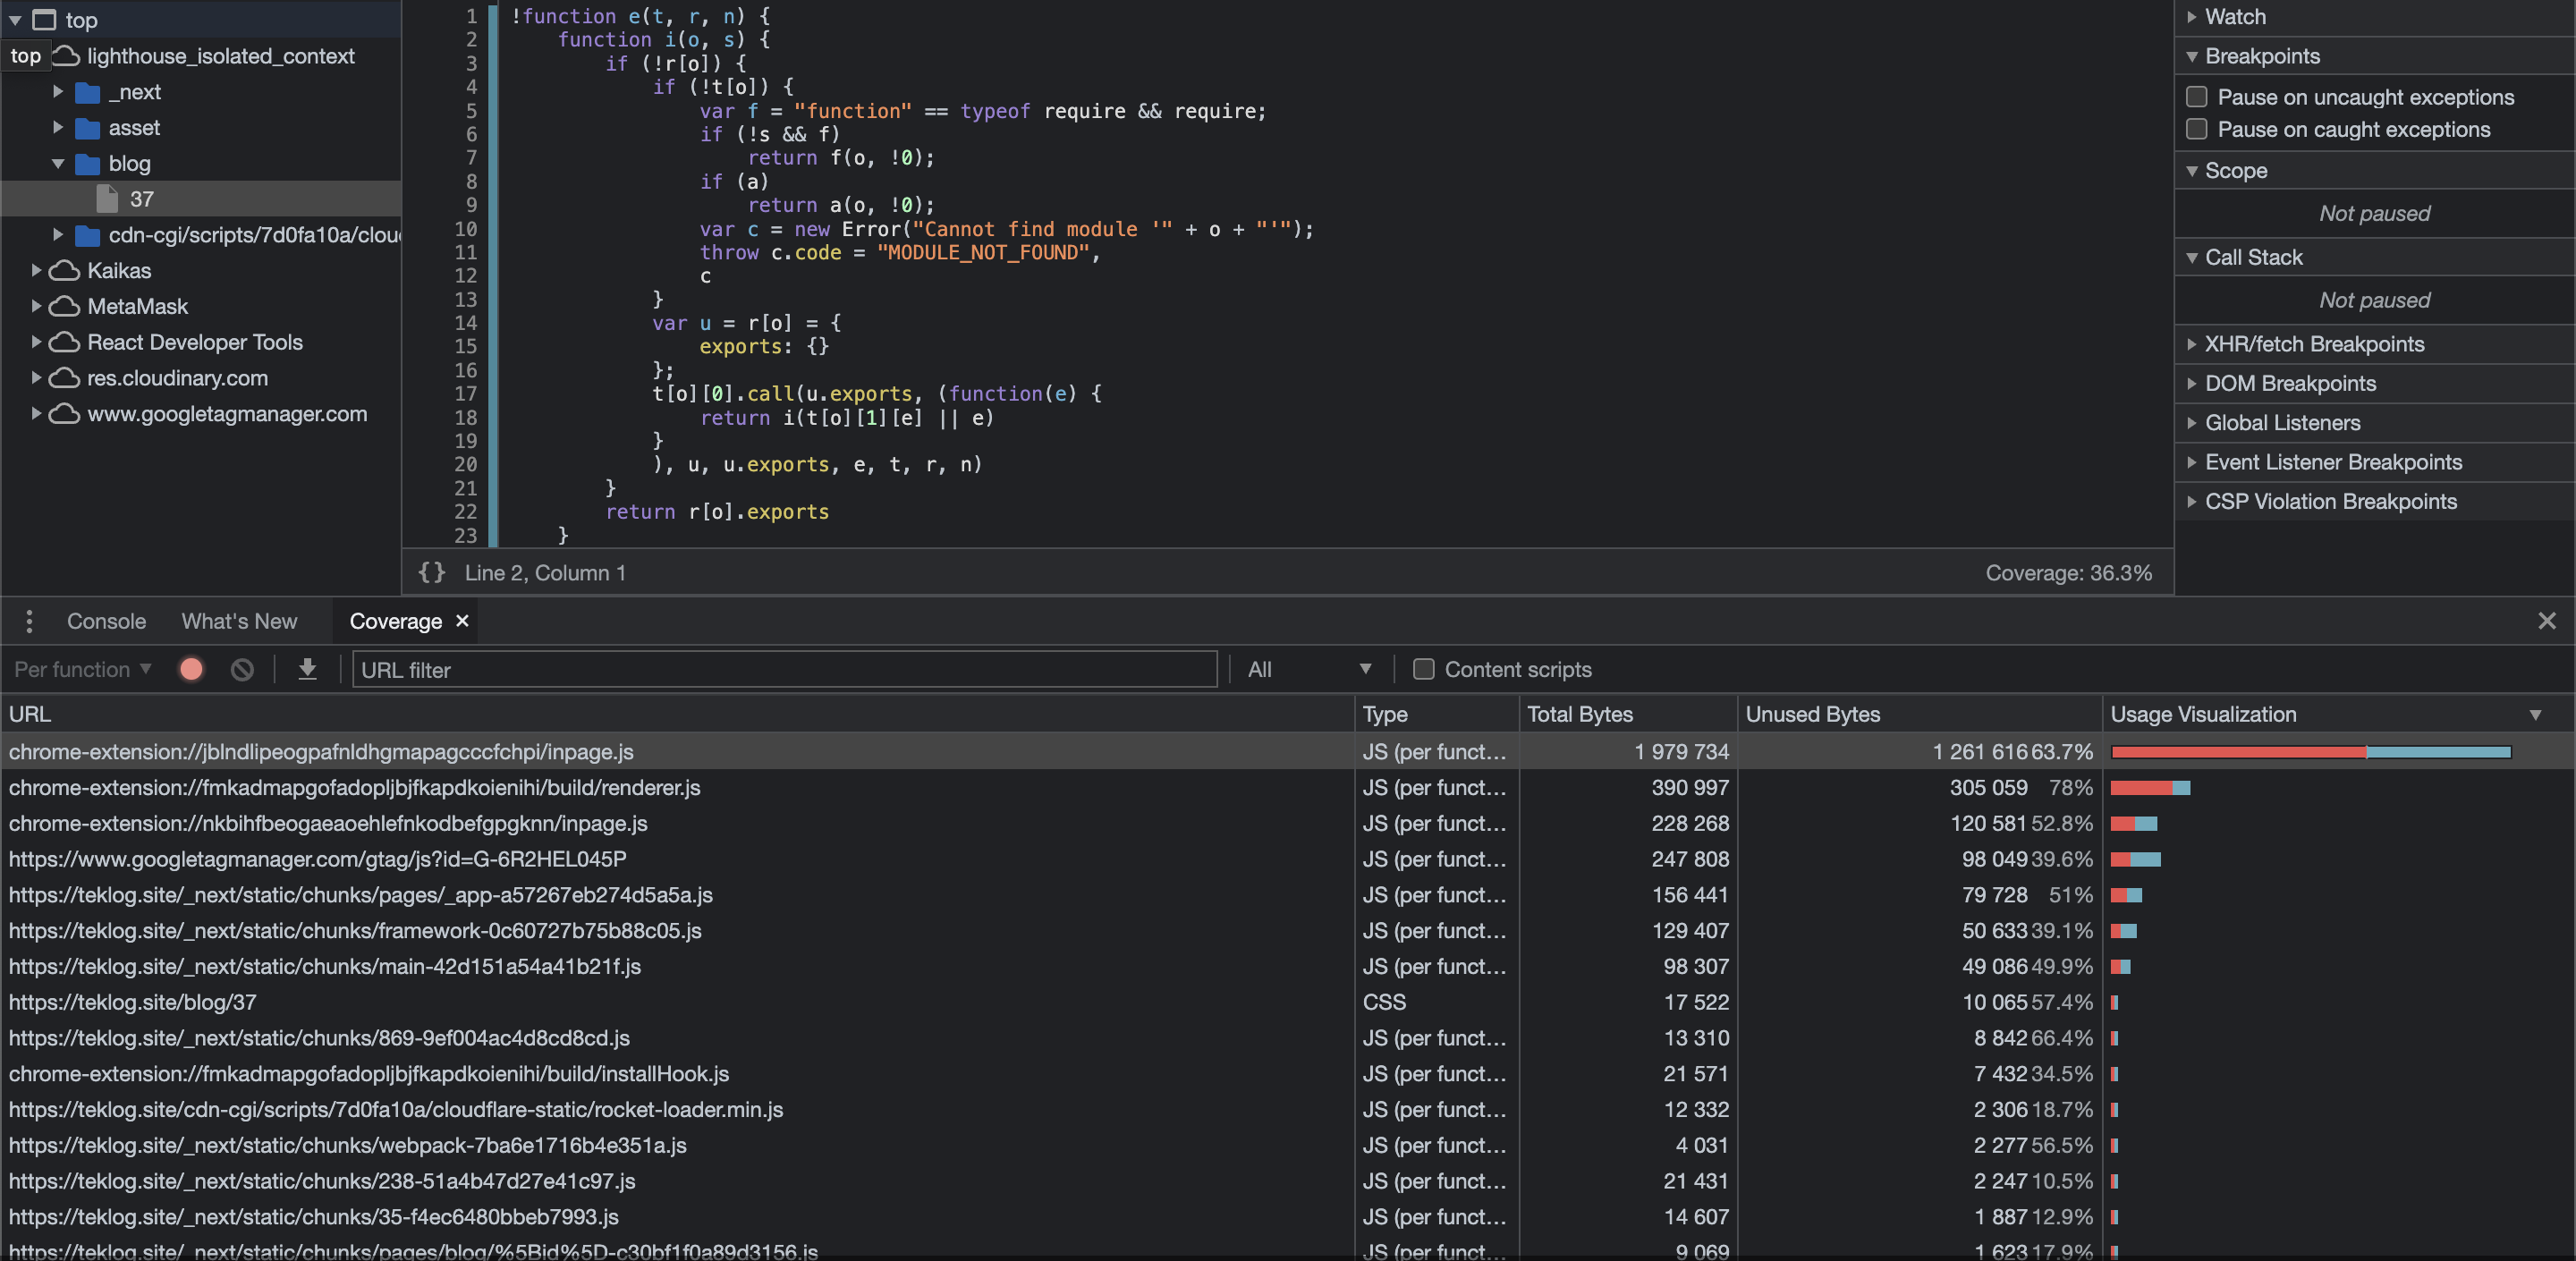Select the _next folder icon
This screenshot has width=2576, height=1261.
pyautogui.click(x=88, y=92)
